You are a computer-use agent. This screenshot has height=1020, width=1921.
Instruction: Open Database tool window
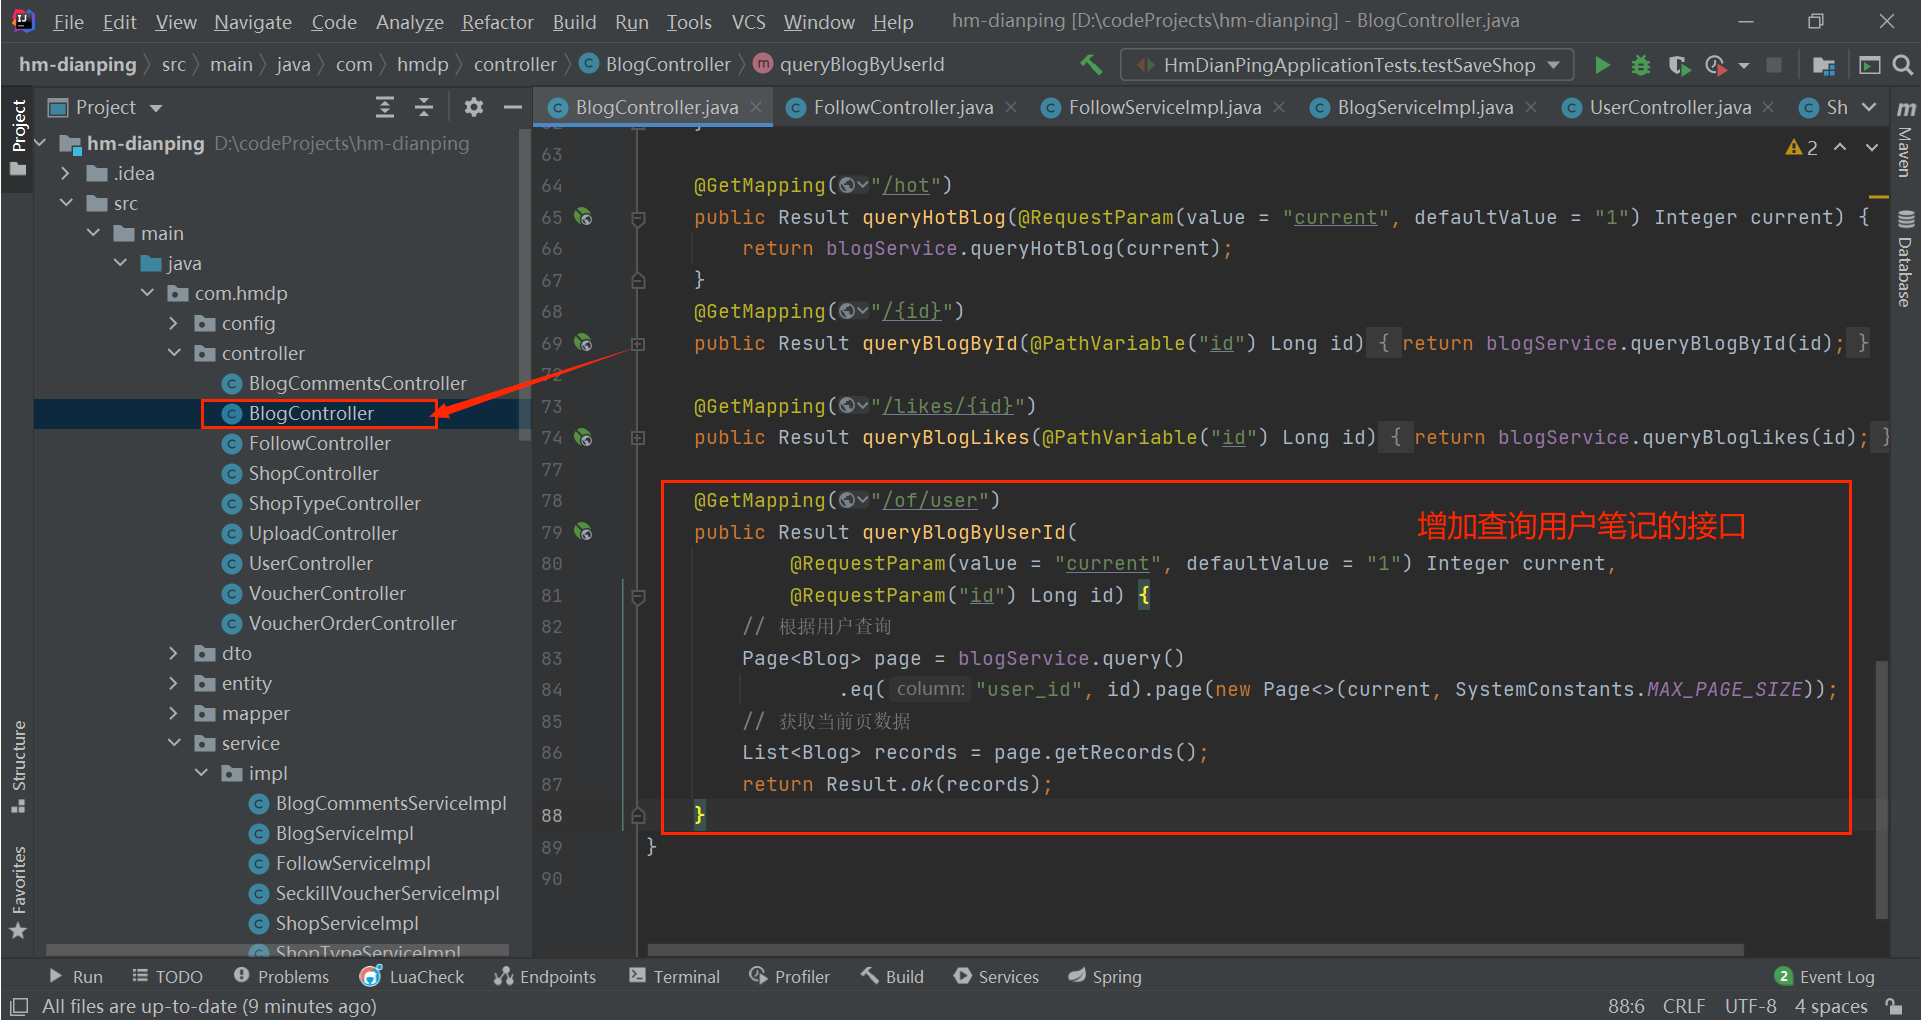(1906, 259)
